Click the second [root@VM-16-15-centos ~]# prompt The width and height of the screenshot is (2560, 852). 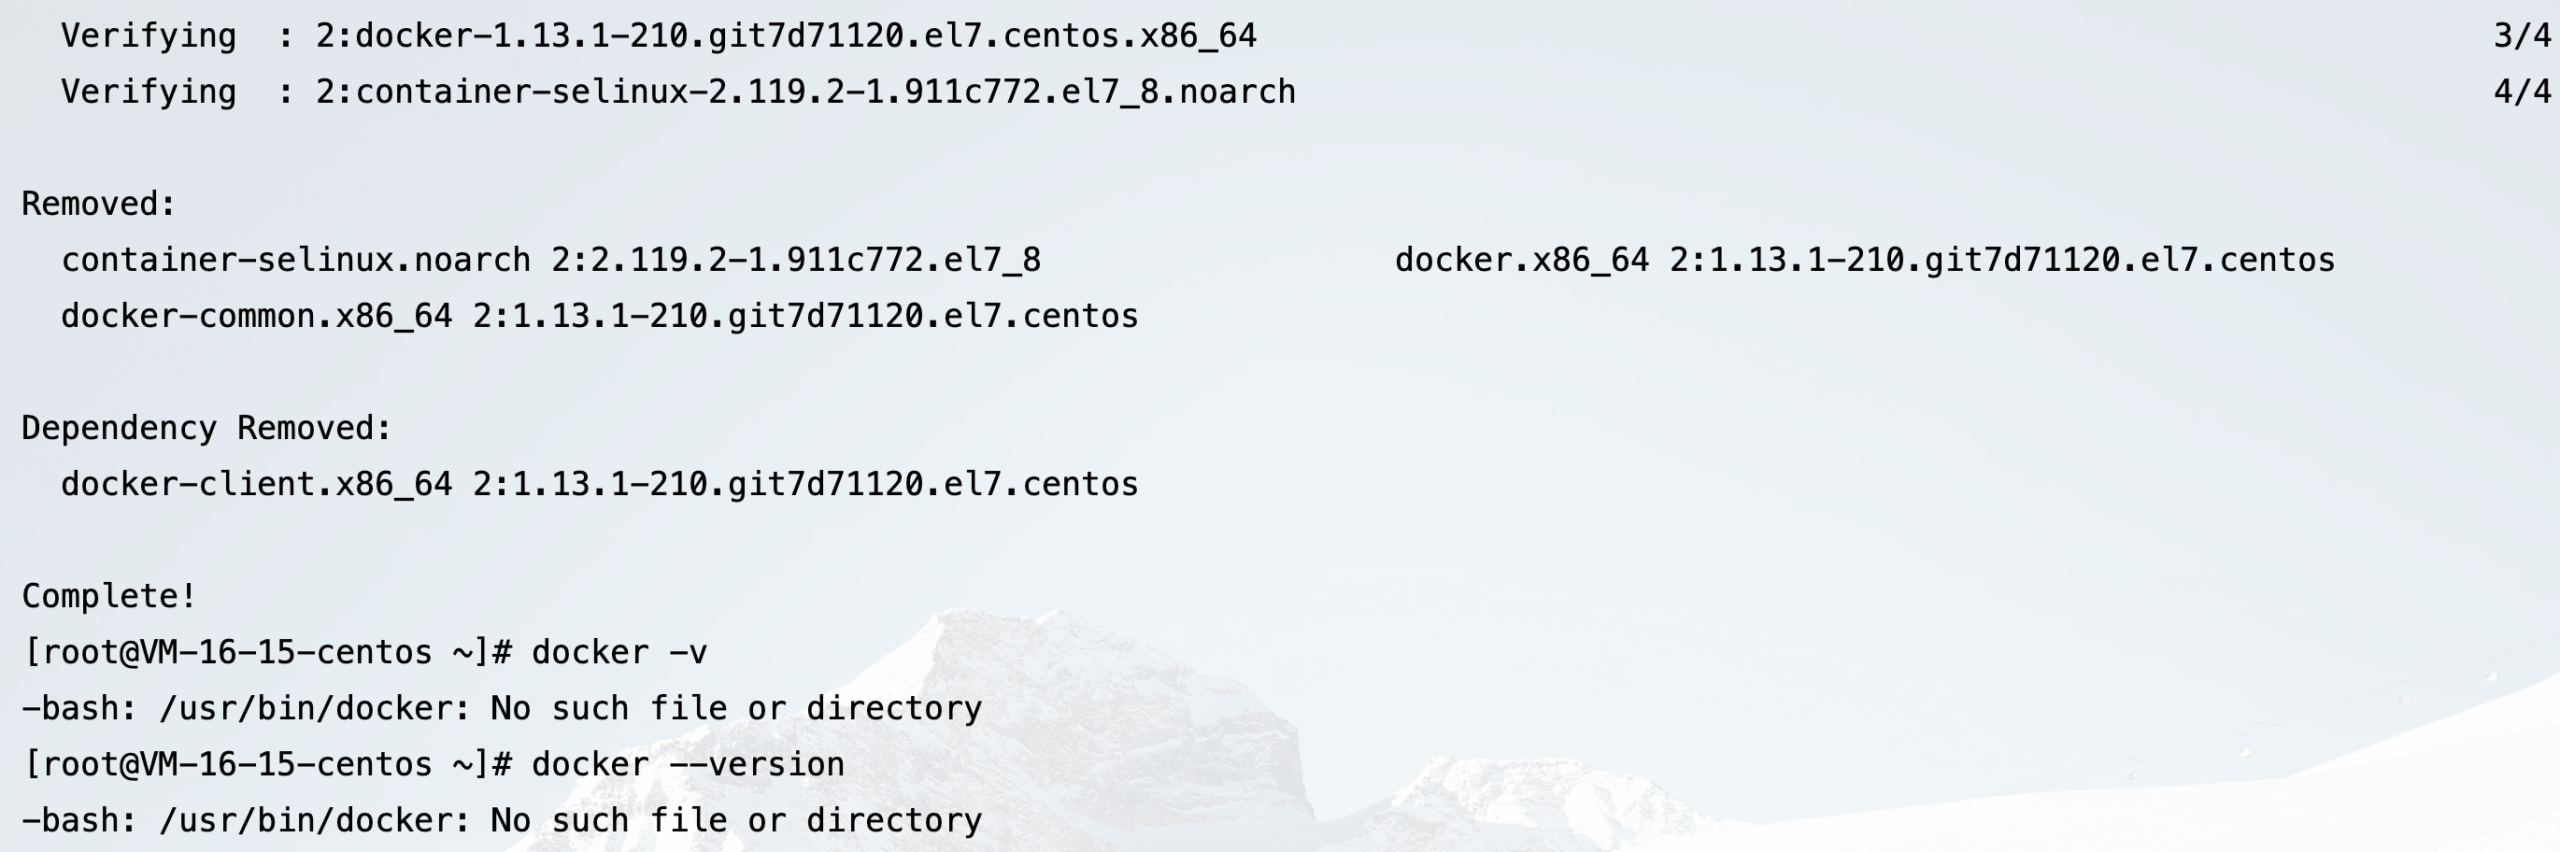pyautogui.click(x=267, y=764)
